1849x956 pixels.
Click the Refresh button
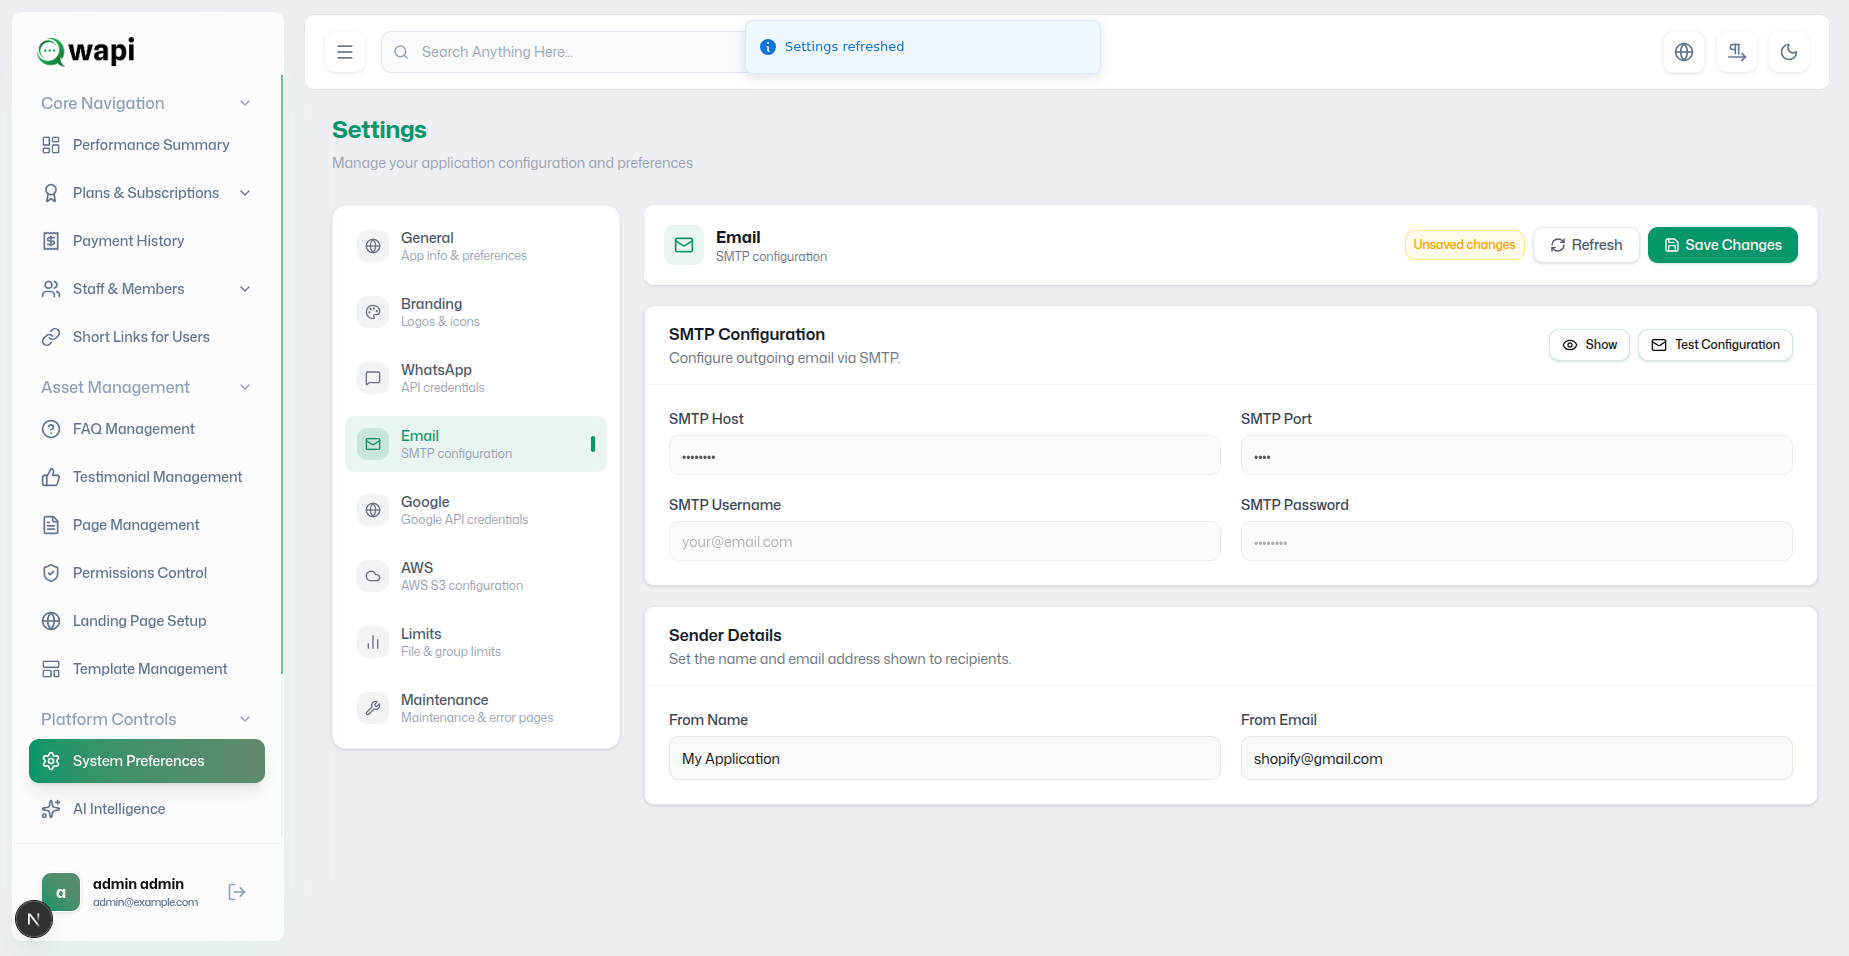point(1586,245)
